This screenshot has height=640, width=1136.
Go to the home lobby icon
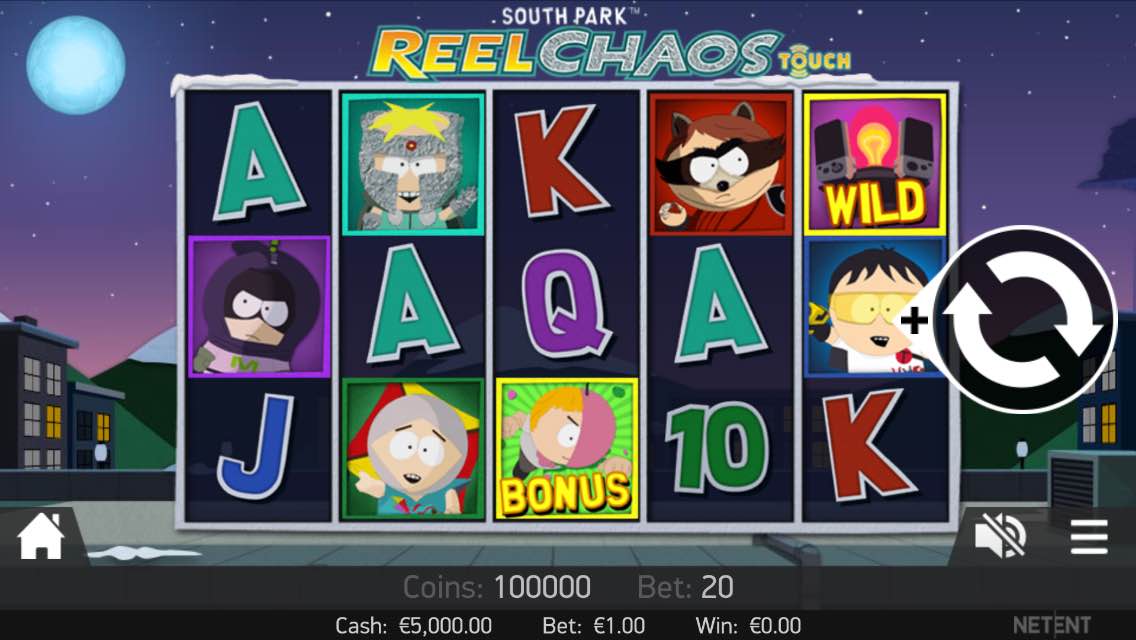point(41,536)
